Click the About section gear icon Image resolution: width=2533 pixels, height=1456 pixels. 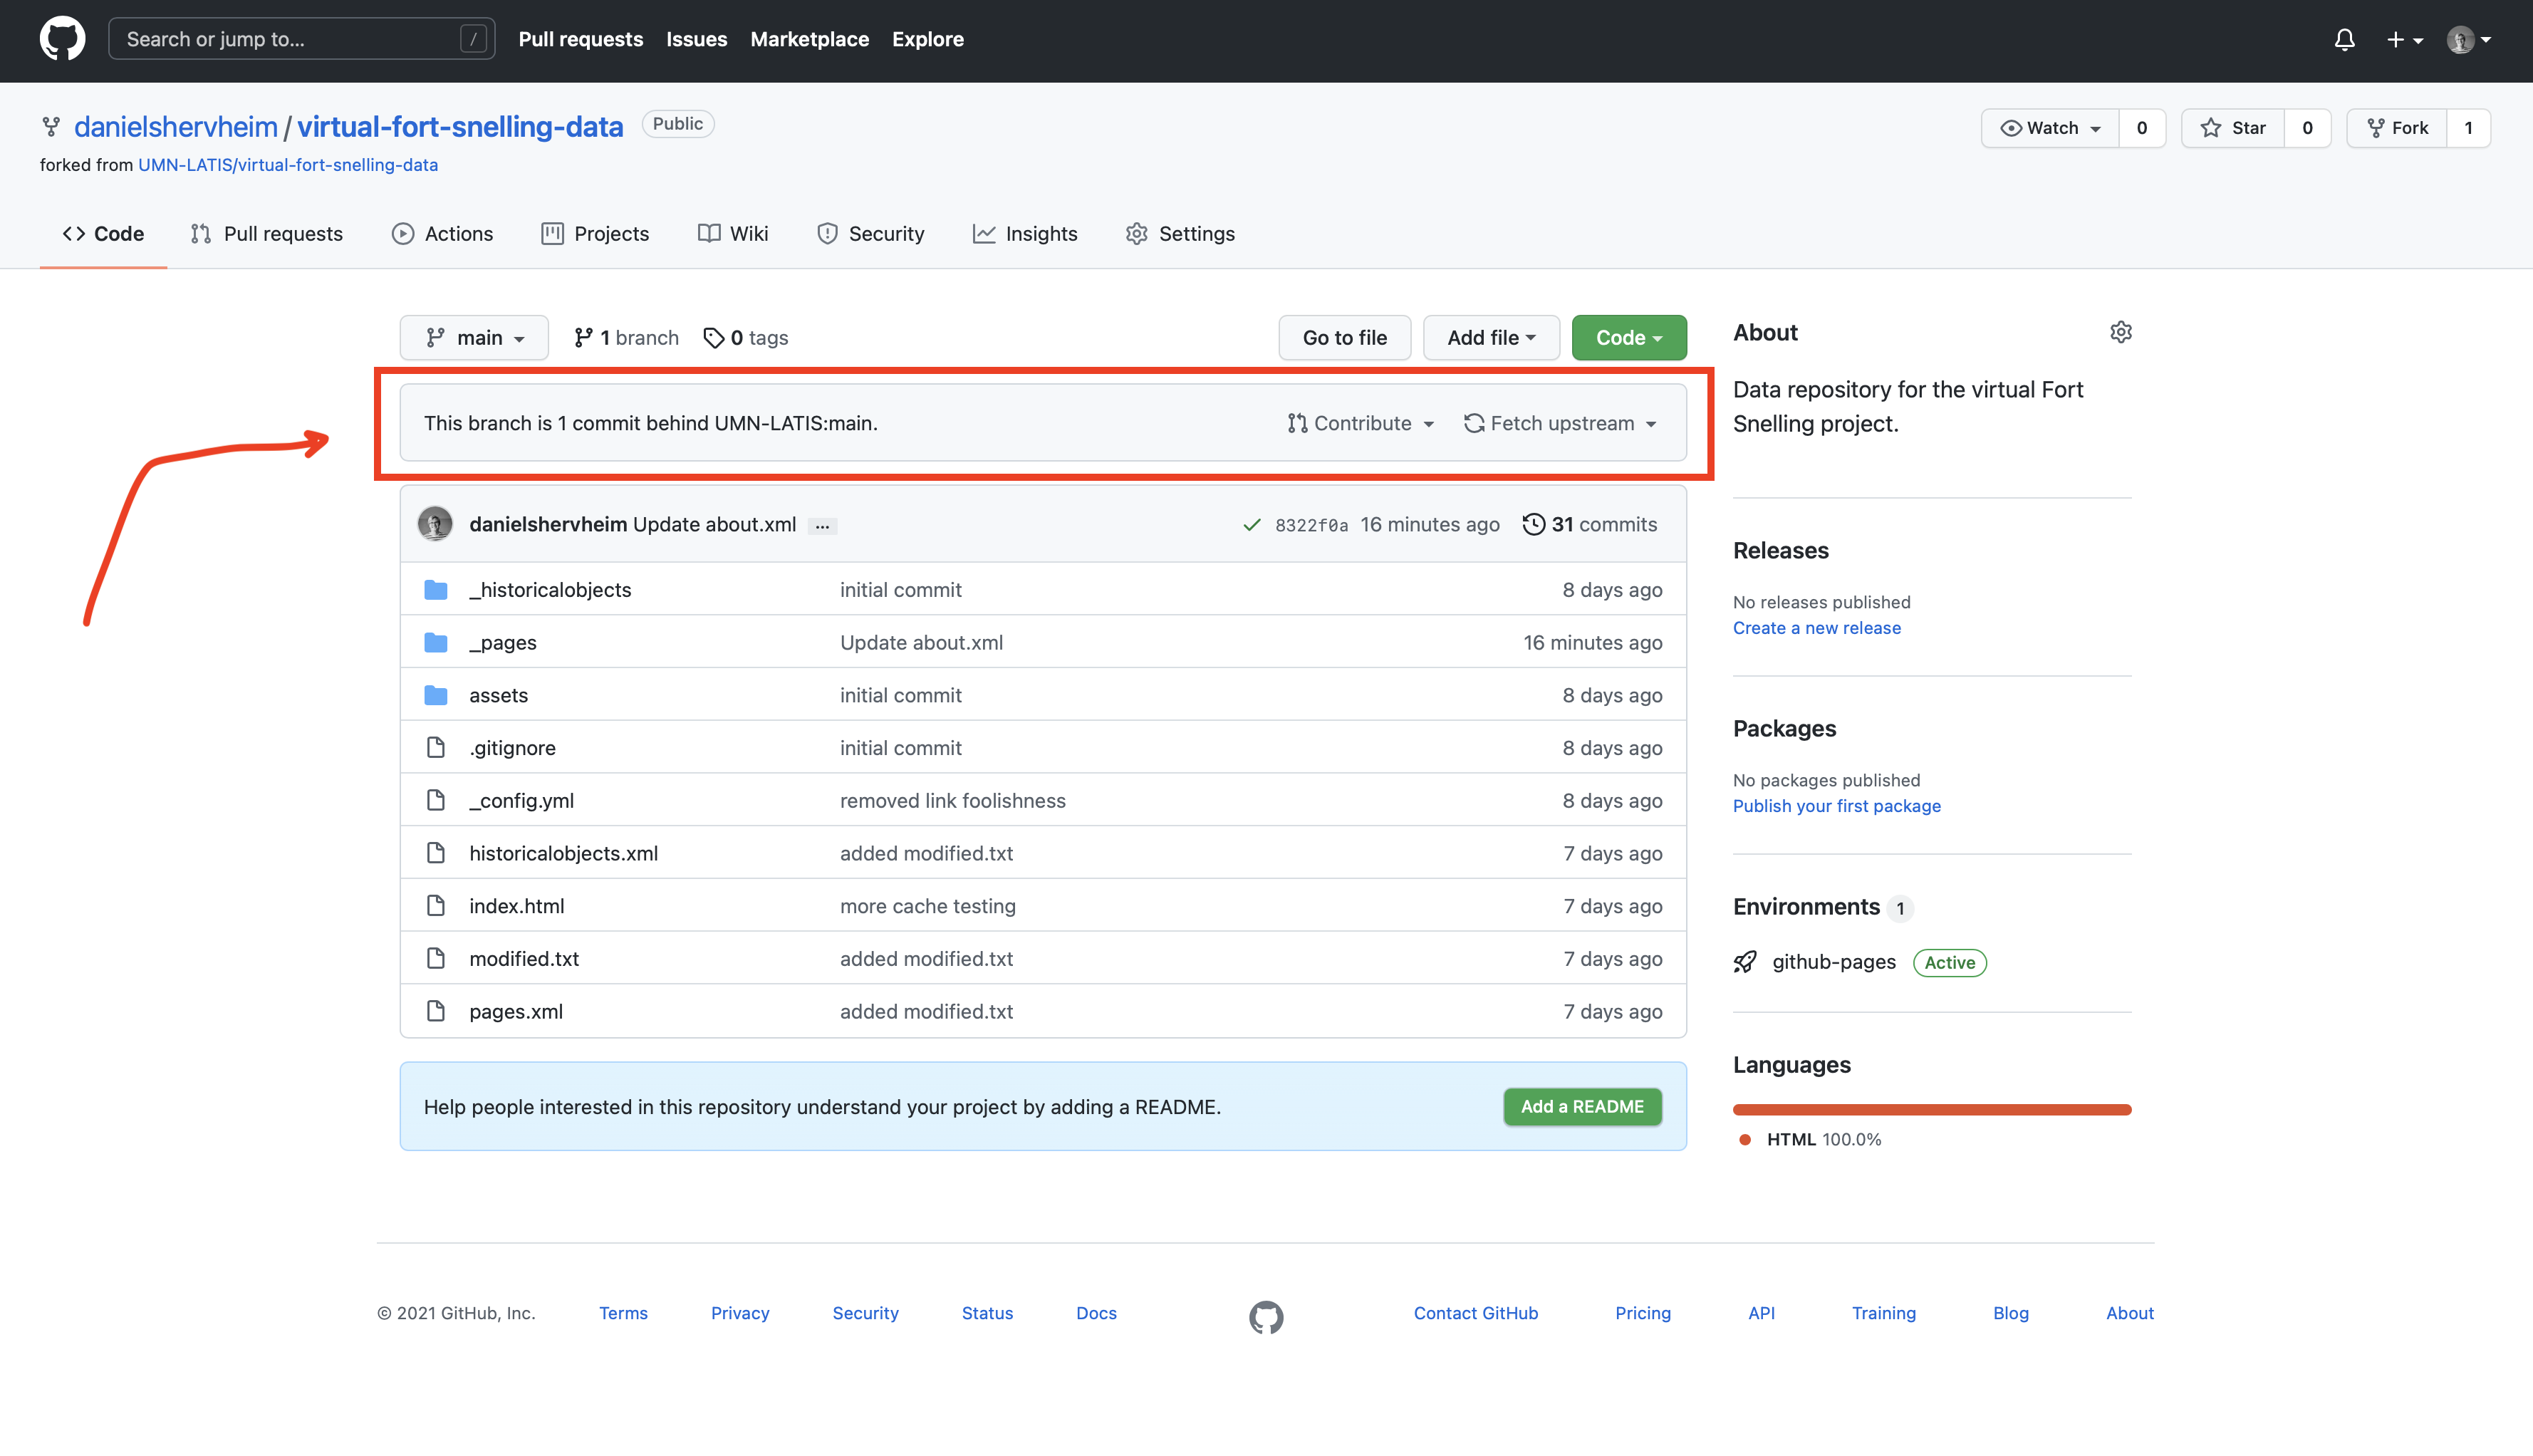point(2120,332)
